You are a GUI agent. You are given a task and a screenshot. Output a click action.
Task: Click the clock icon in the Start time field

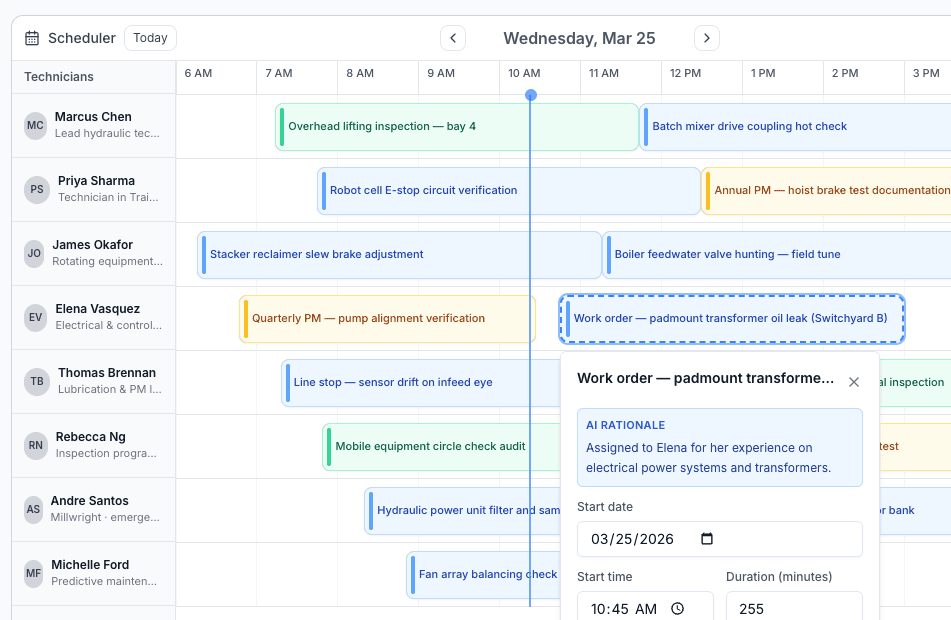[678, 607]
